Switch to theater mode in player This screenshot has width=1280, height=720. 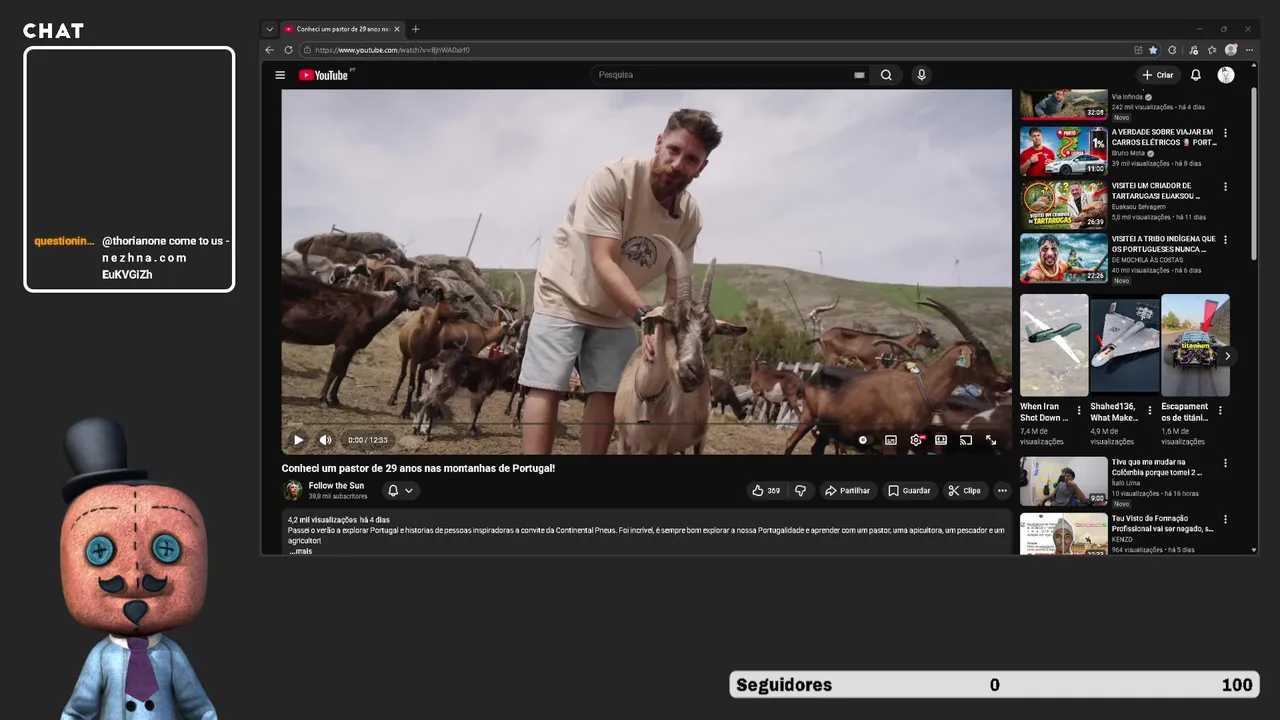coord(941,440)
